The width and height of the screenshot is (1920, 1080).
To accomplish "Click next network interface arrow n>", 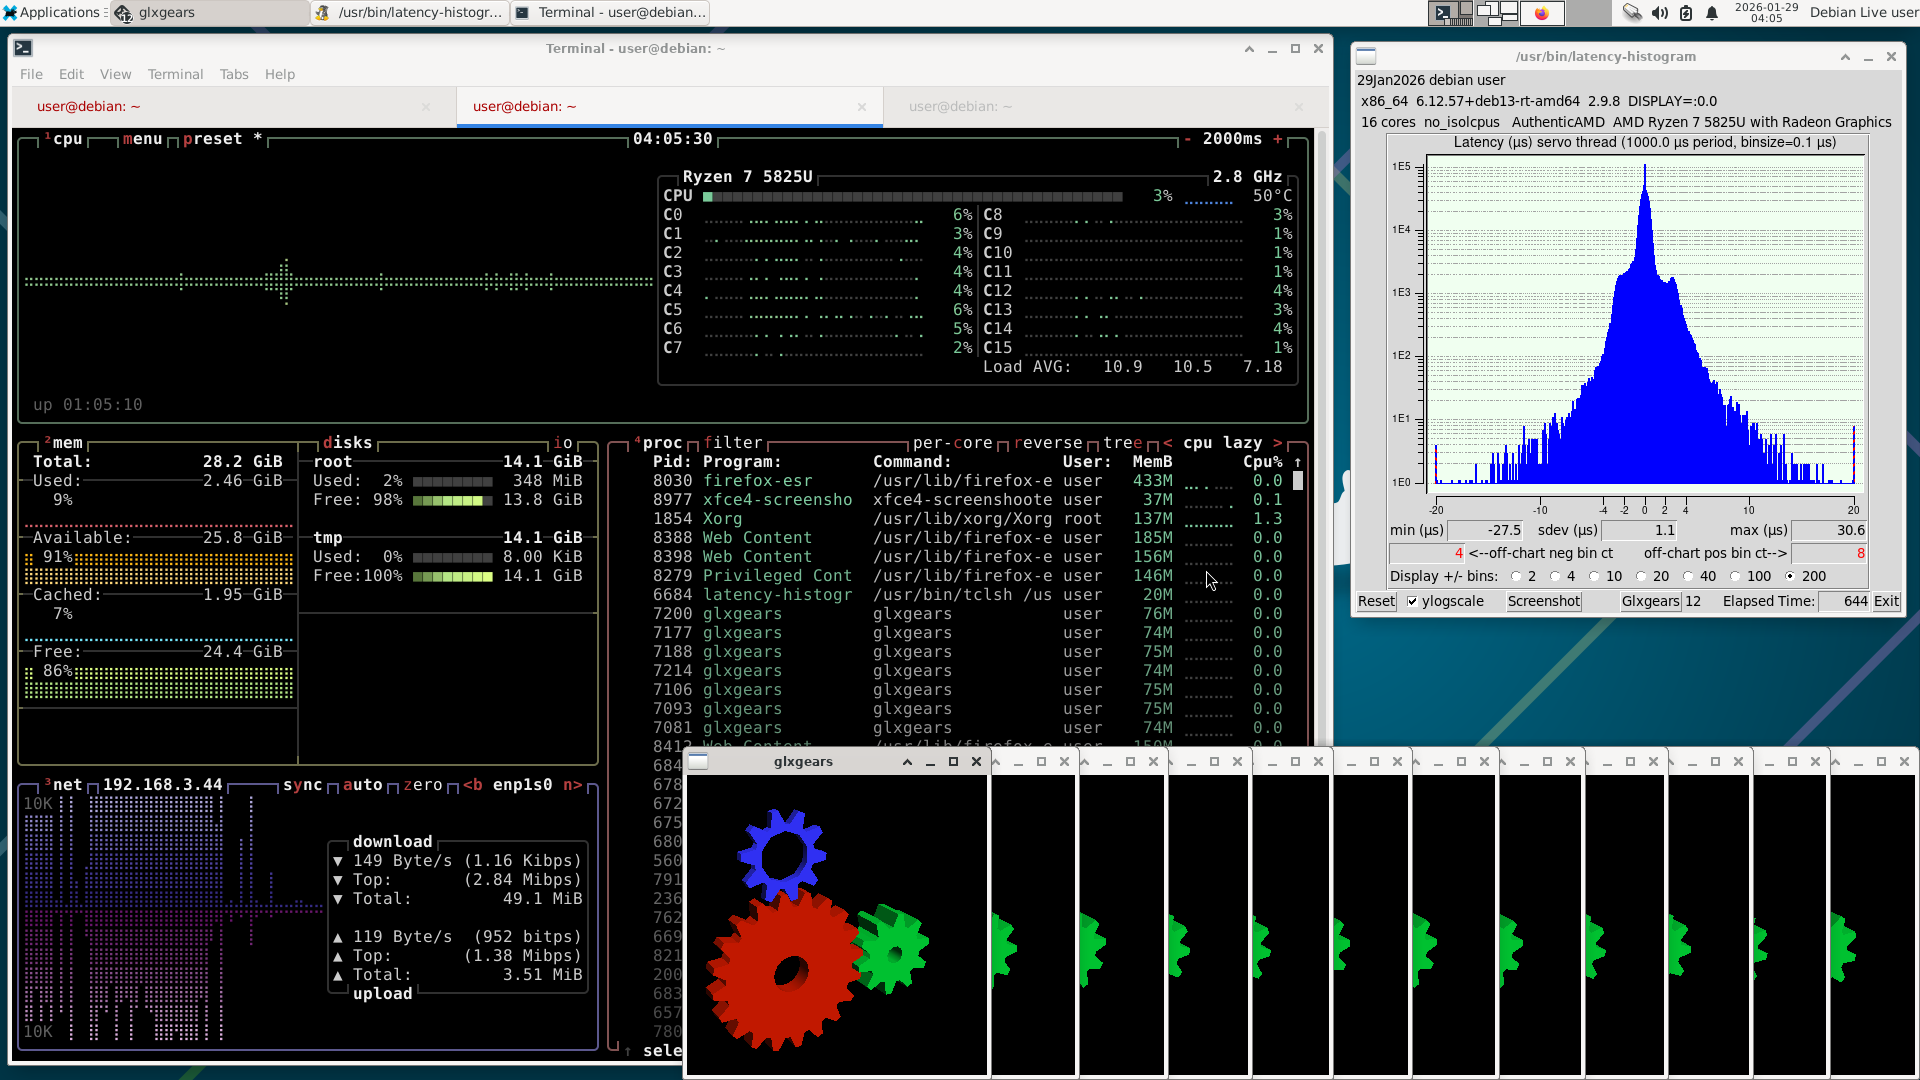I will pos(572,785).
